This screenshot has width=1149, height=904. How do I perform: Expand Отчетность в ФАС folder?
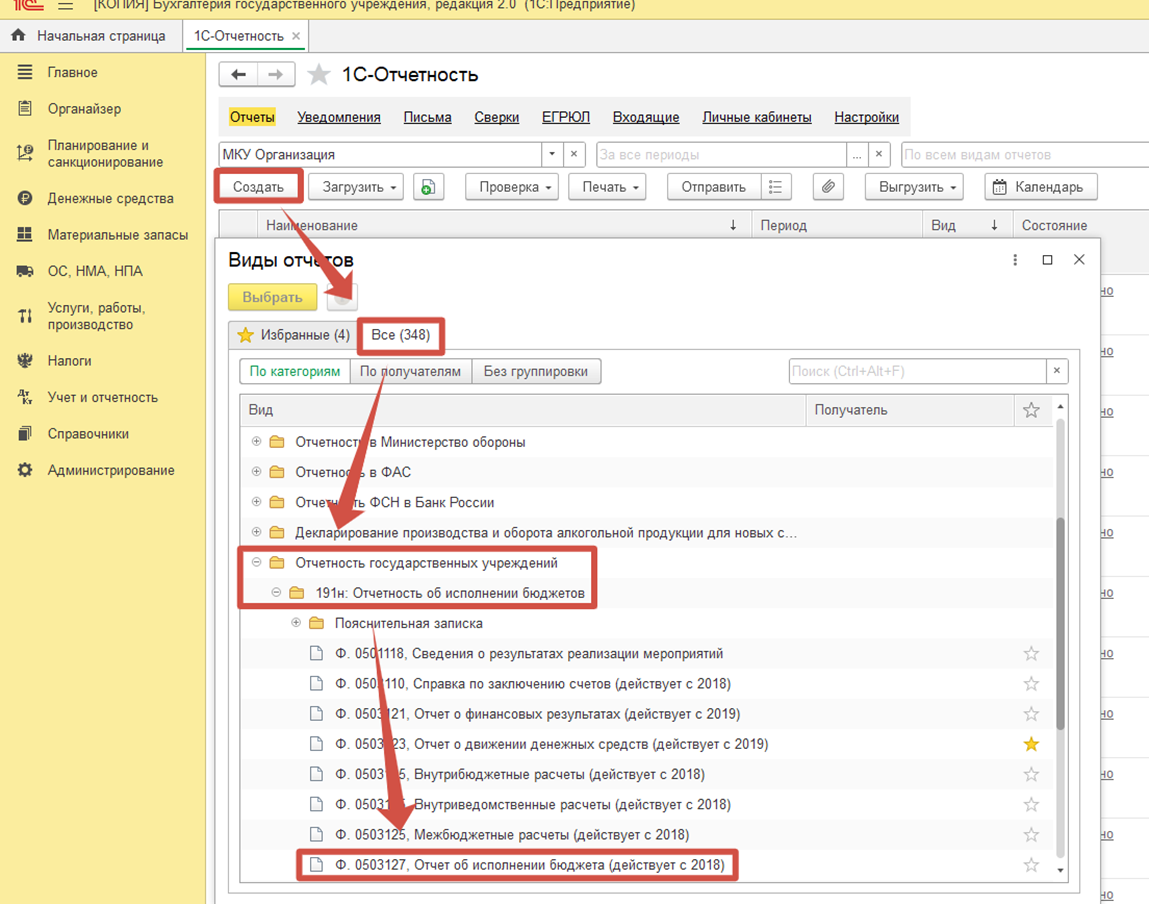pyautogui.click(x=256, y=472)
